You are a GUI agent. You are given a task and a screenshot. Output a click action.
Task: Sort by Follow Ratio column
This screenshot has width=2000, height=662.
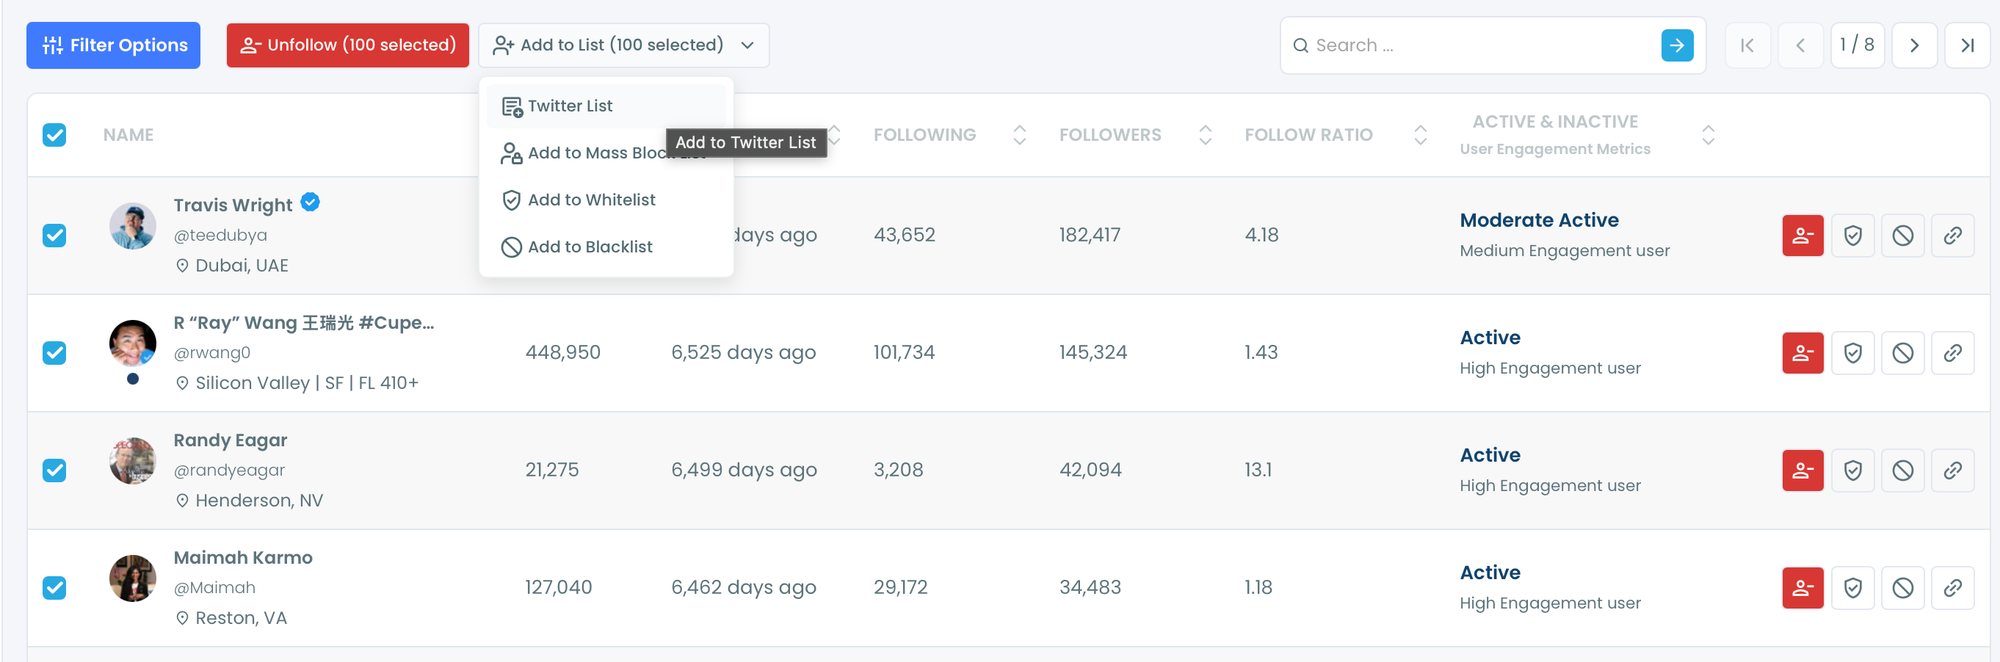pyautogui.click(x=1419, y=135)
